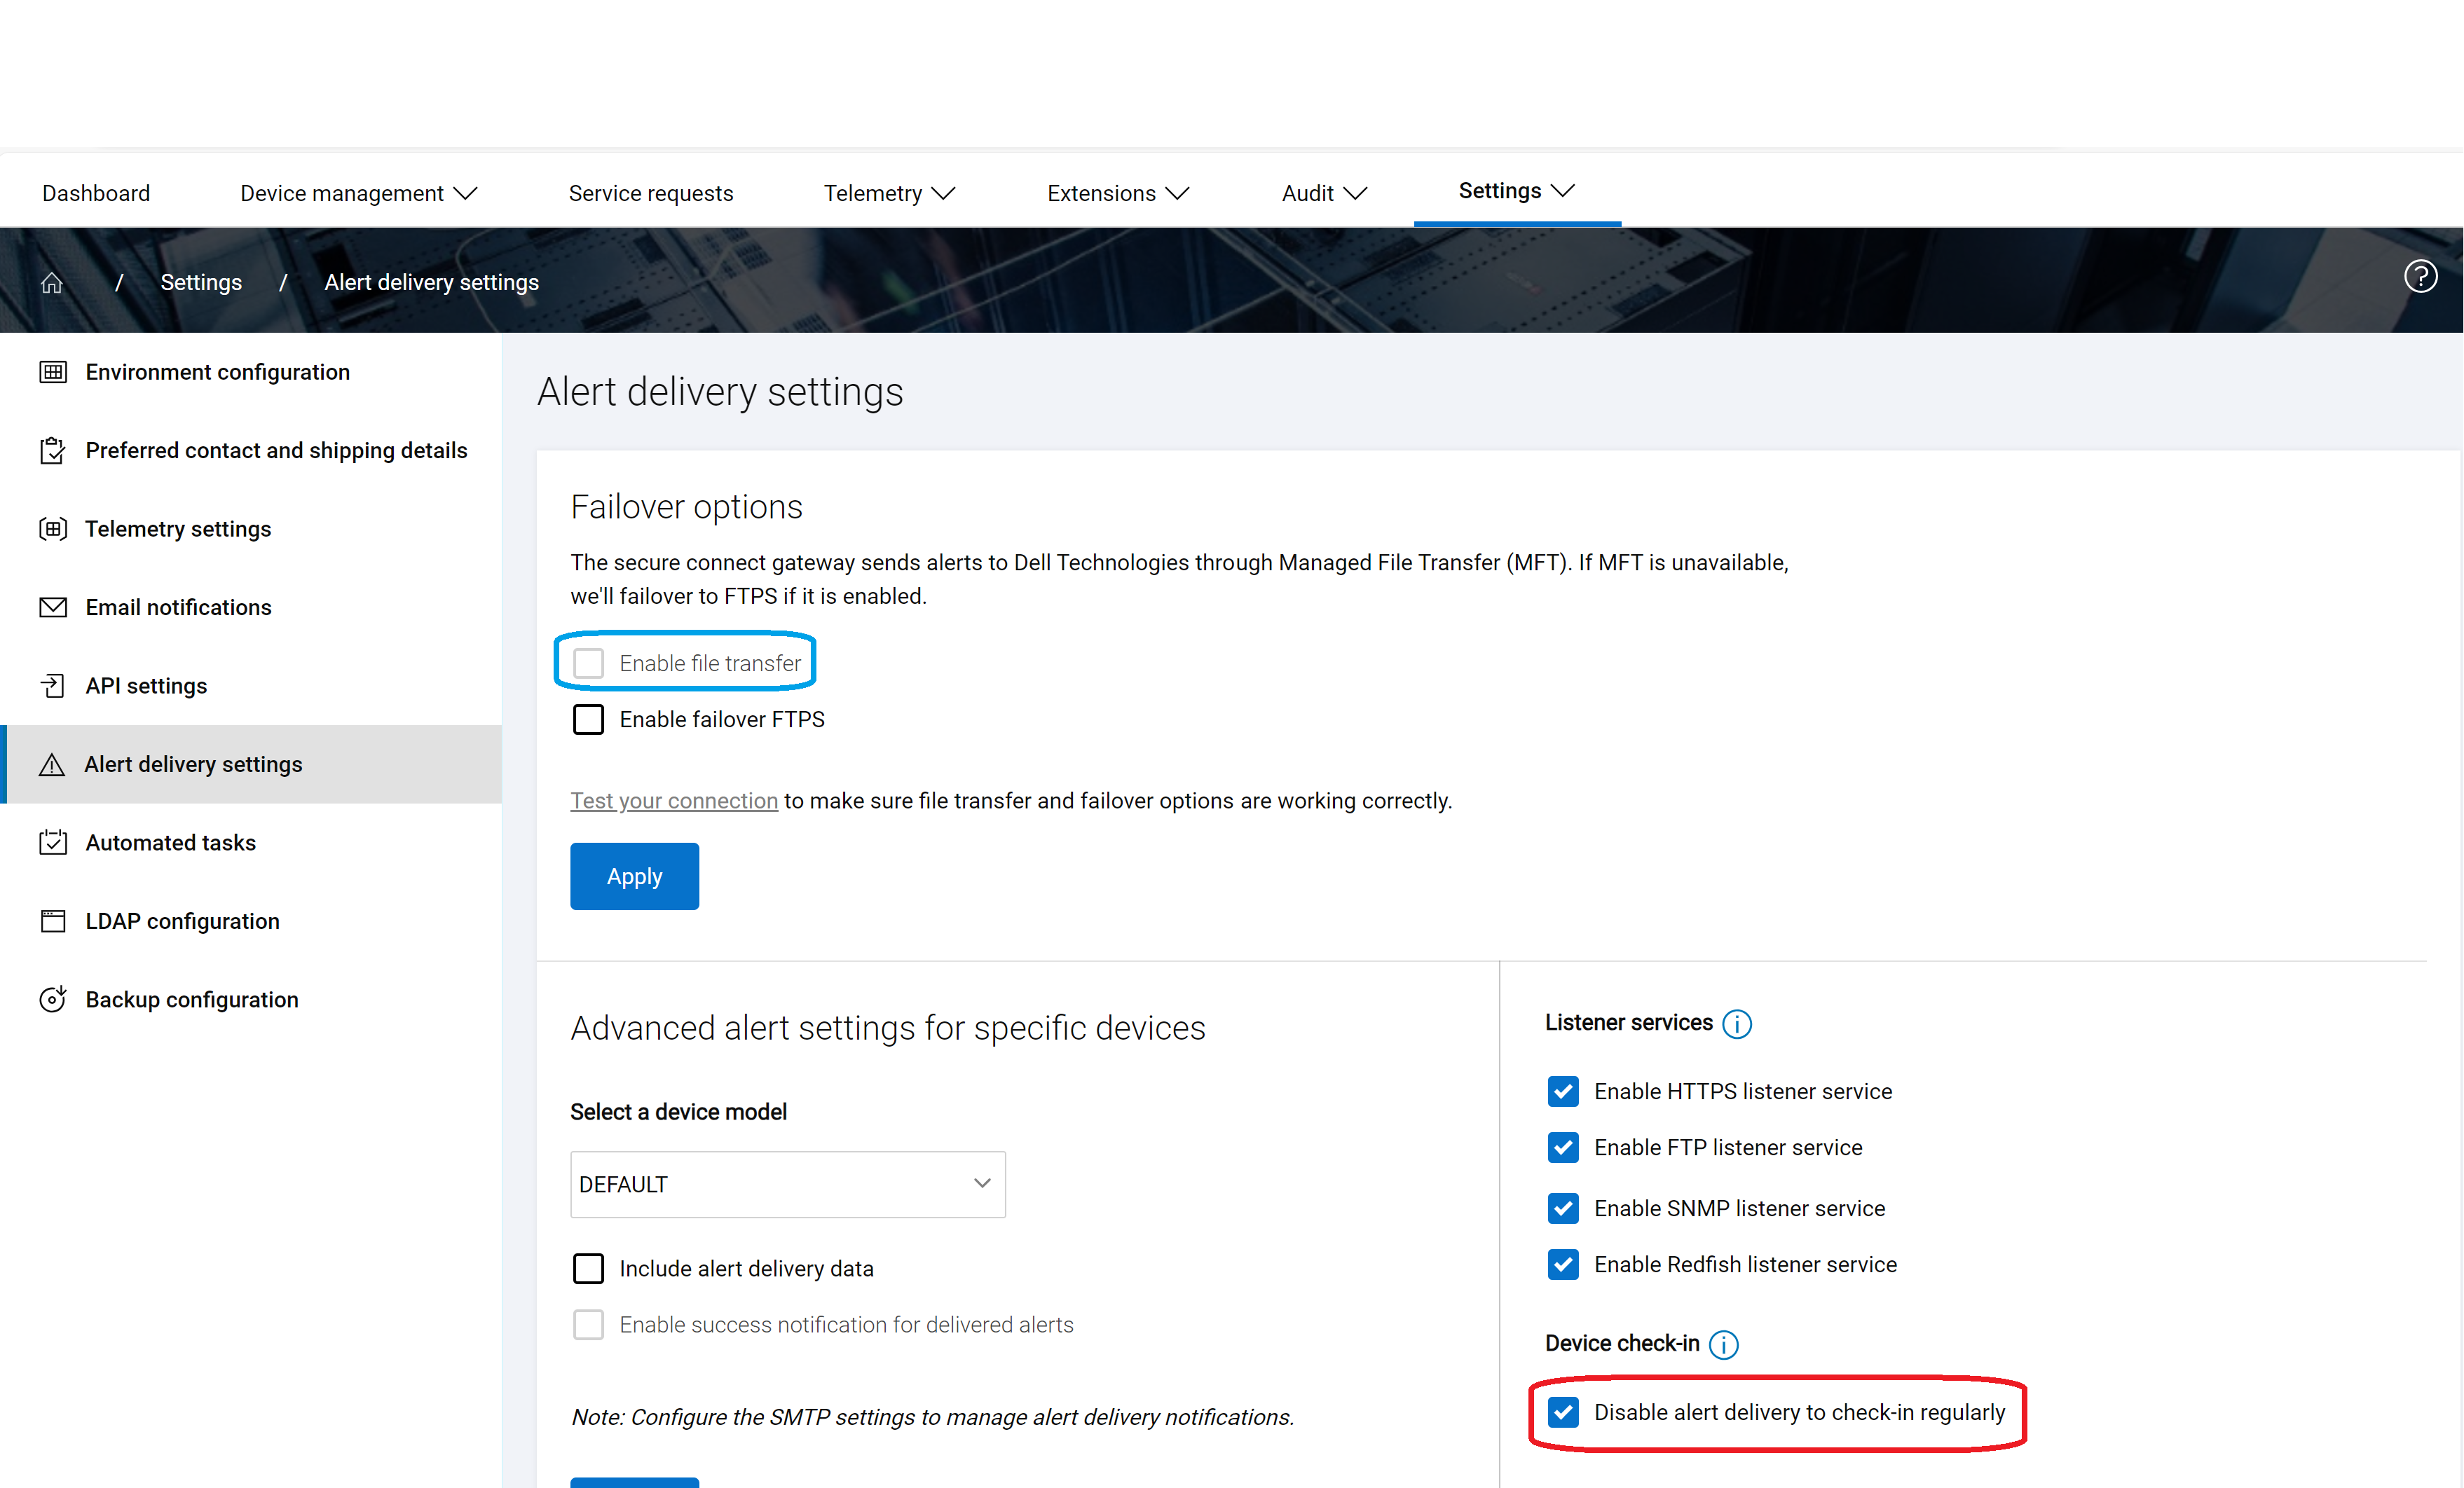Uncheck Enable FTP listener service
Image resolution: width=2464 pixels, height=1488 pixels.
(1563, 1148)
